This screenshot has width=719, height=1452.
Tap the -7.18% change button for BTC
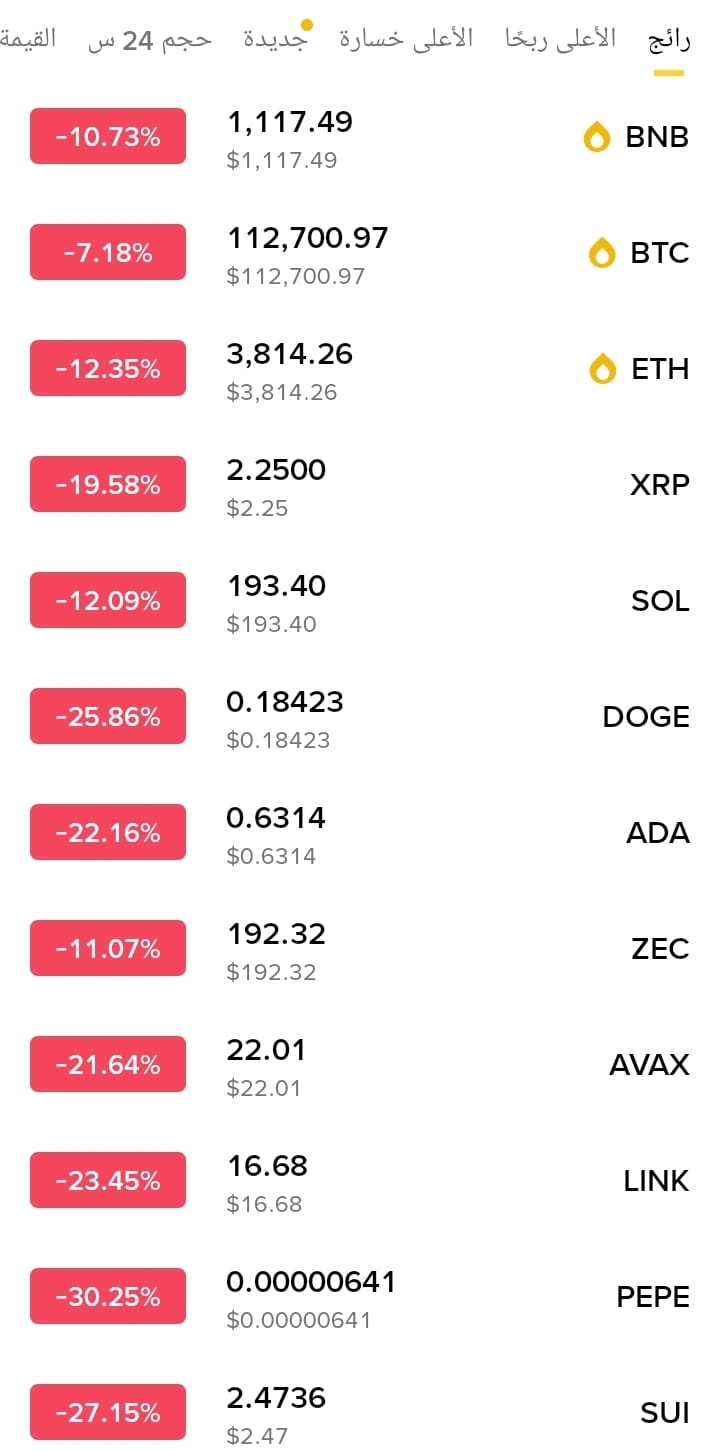pyautogui.click(x=108, y=252)
